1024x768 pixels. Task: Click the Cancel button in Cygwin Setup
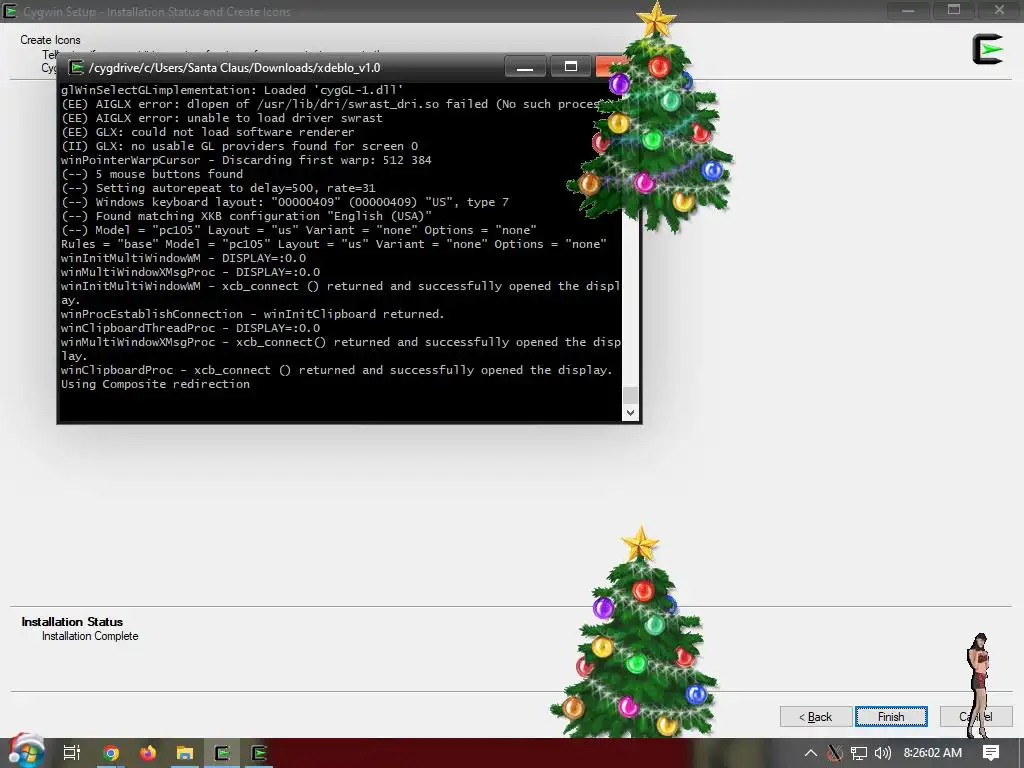pos(976,716)
